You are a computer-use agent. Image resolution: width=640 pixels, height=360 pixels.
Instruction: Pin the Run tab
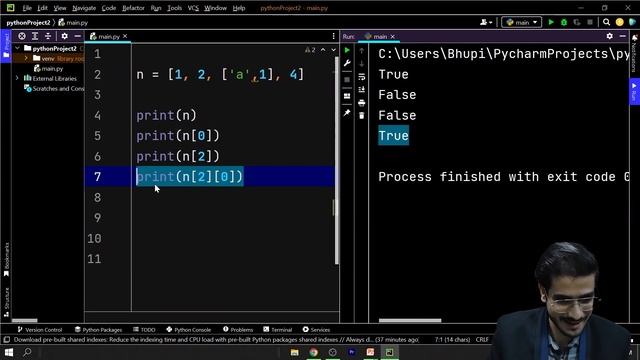tap(347, 113)
